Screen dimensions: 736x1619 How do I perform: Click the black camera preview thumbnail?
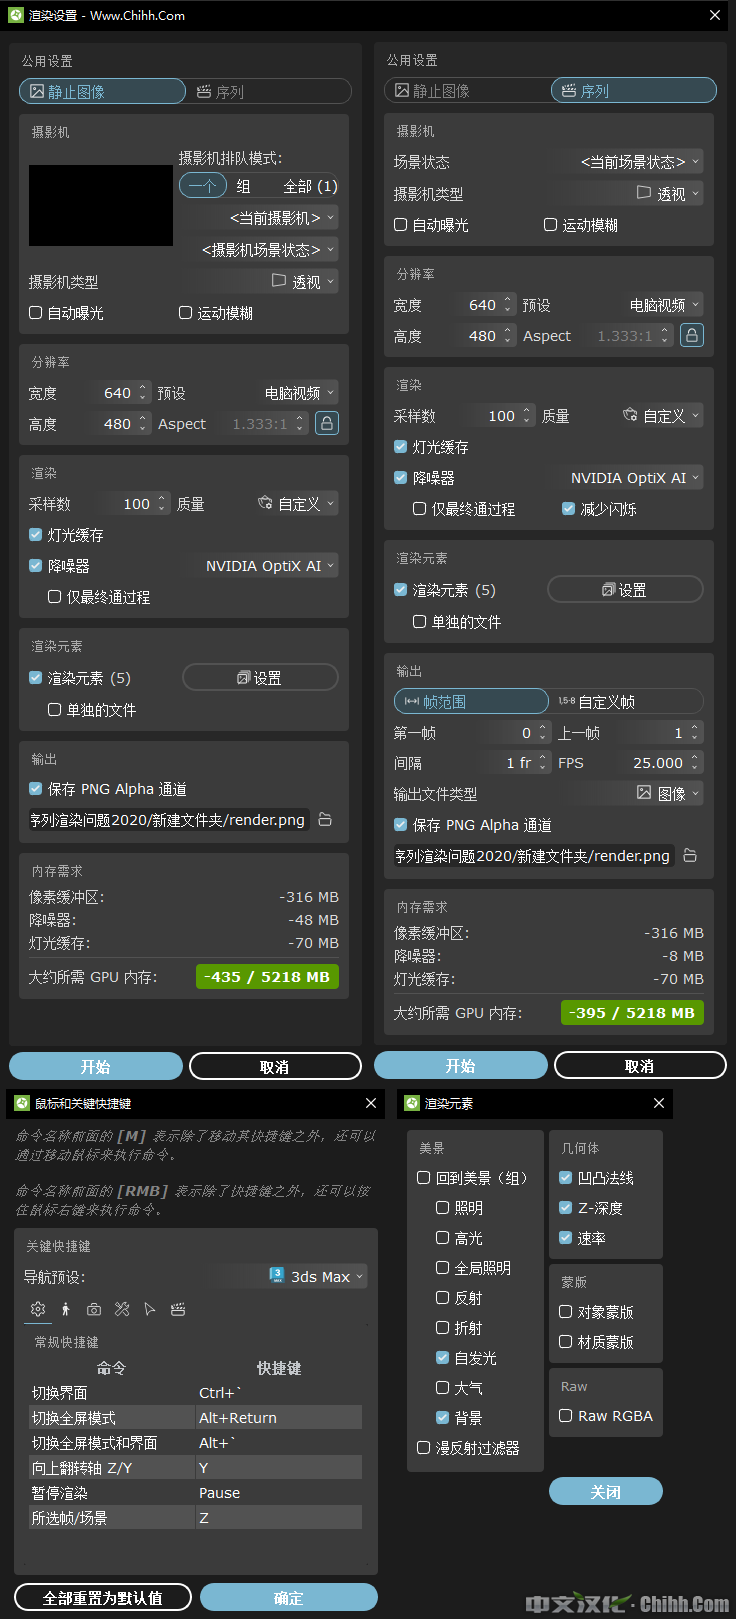(101, 206)
